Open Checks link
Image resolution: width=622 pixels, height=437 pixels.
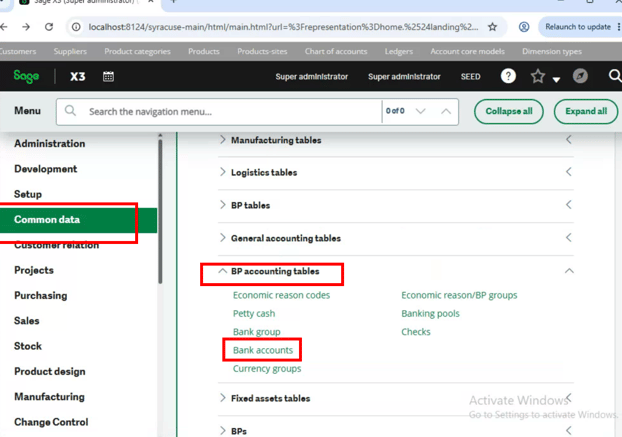pyautogui.click(x=416, y=332)
